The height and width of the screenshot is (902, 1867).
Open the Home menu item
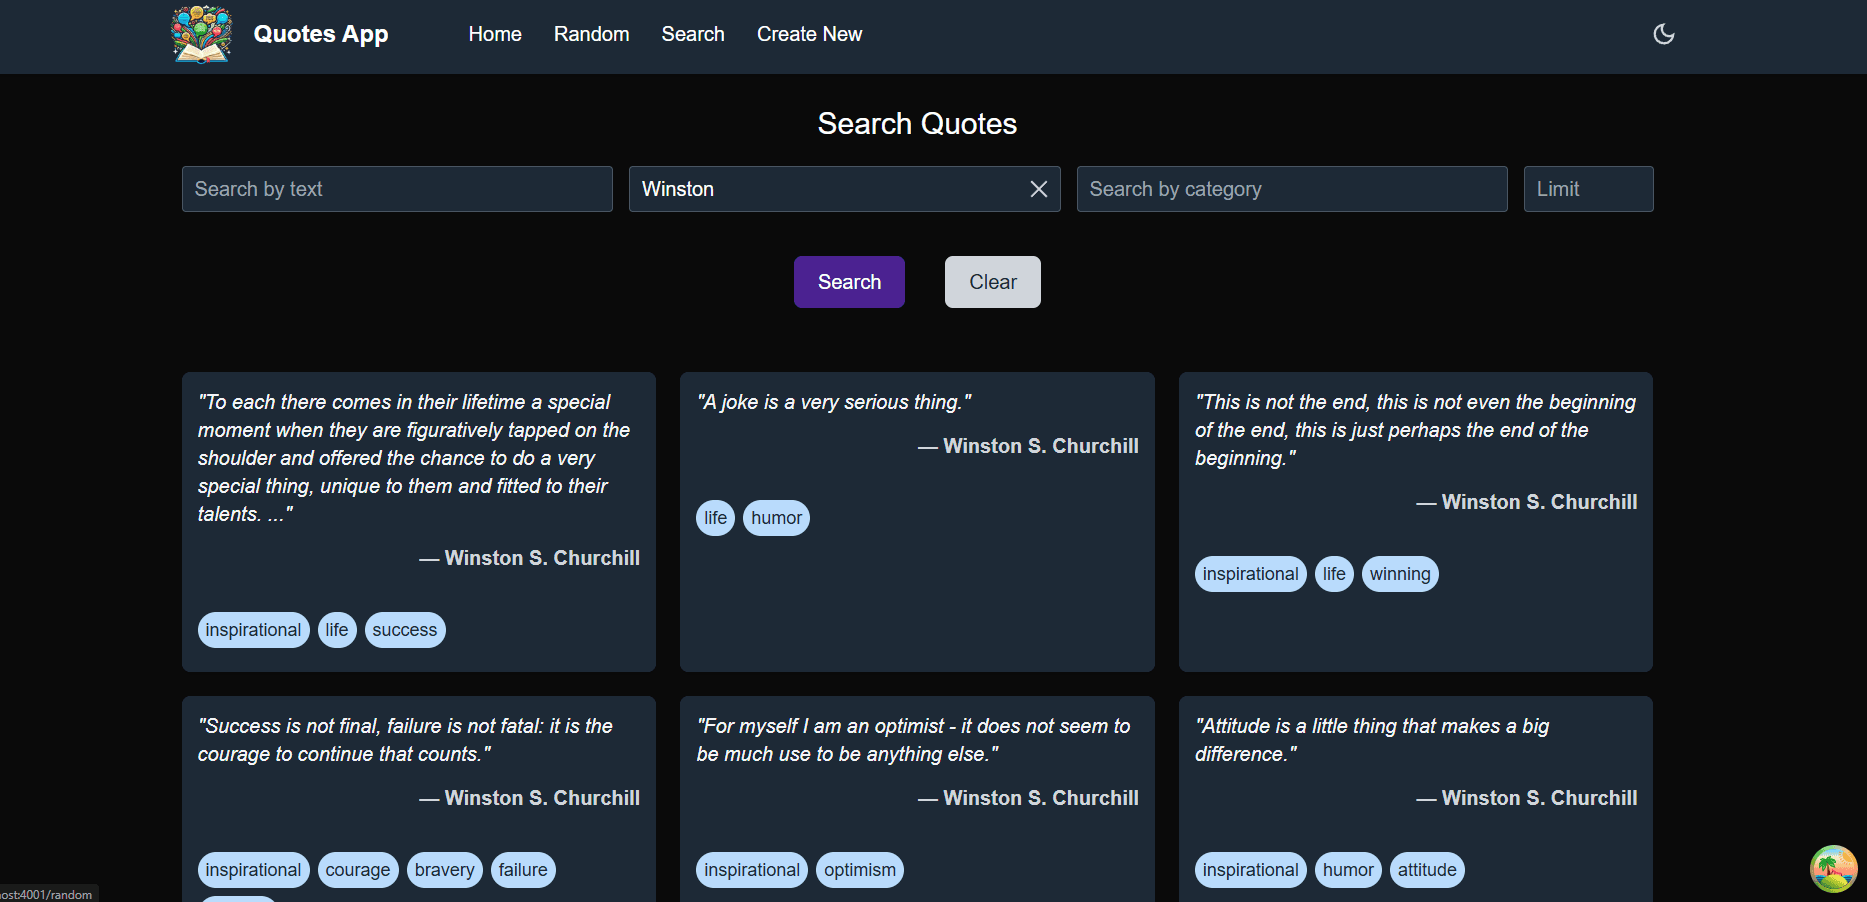click(x=495, y=34)
